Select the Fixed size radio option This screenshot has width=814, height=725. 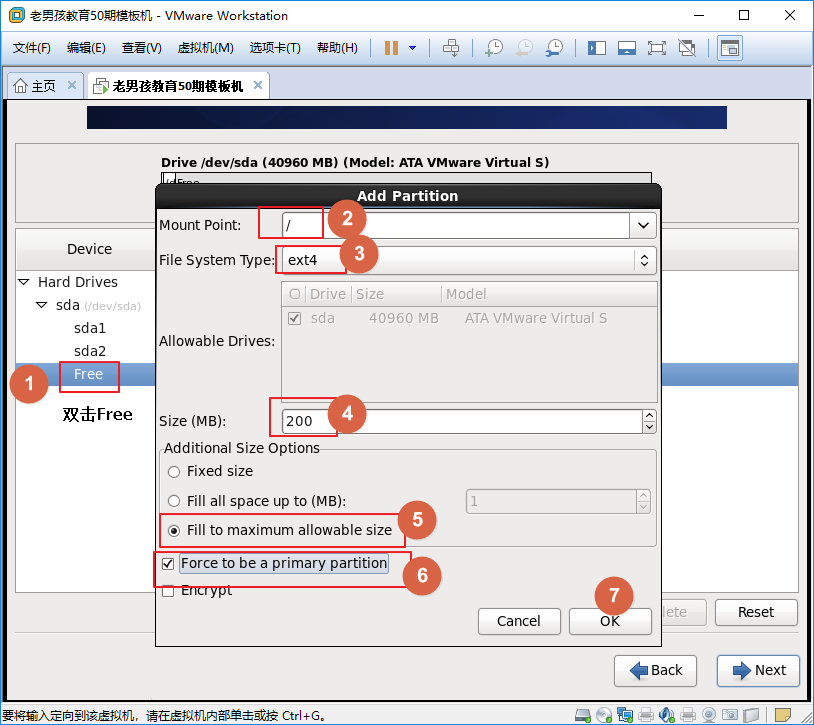point(174,471)
